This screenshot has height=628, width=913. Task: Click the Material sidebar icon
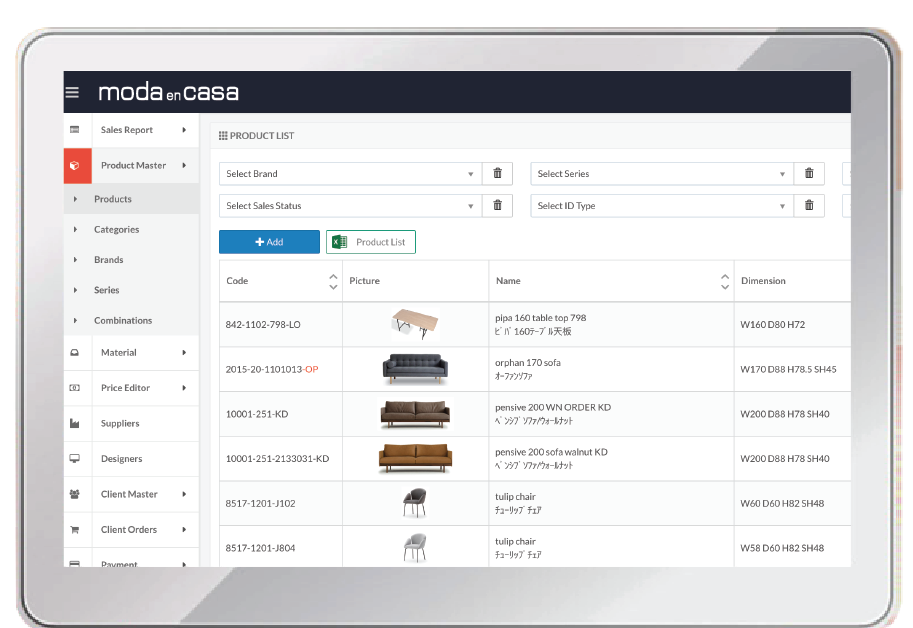click(x=75, y=353)
